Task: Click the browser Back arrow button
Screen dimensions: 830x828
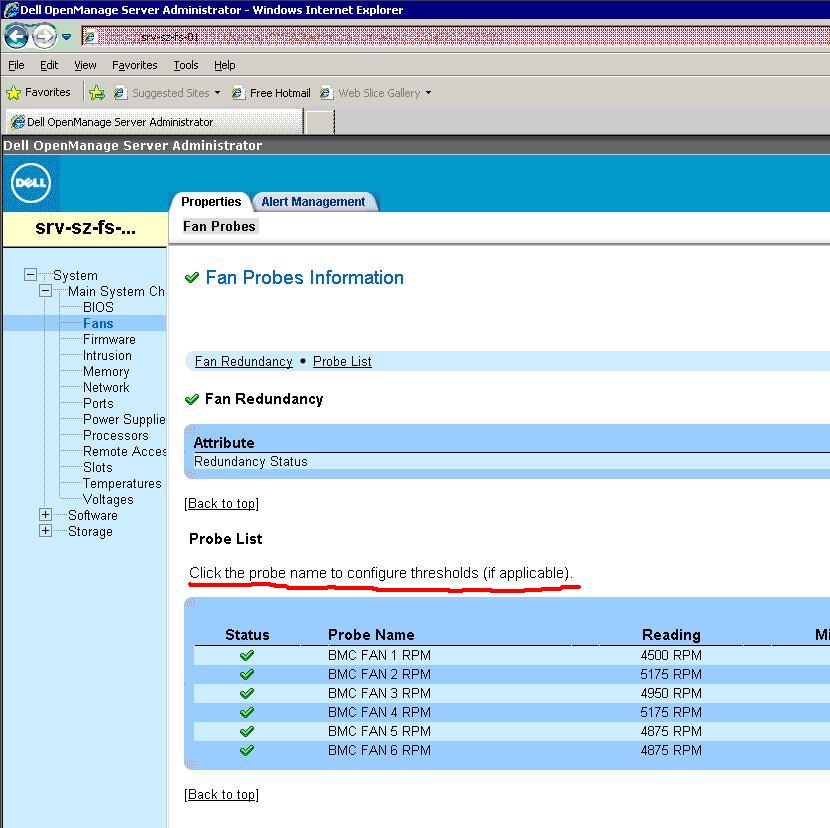Action: pos(16,37)
